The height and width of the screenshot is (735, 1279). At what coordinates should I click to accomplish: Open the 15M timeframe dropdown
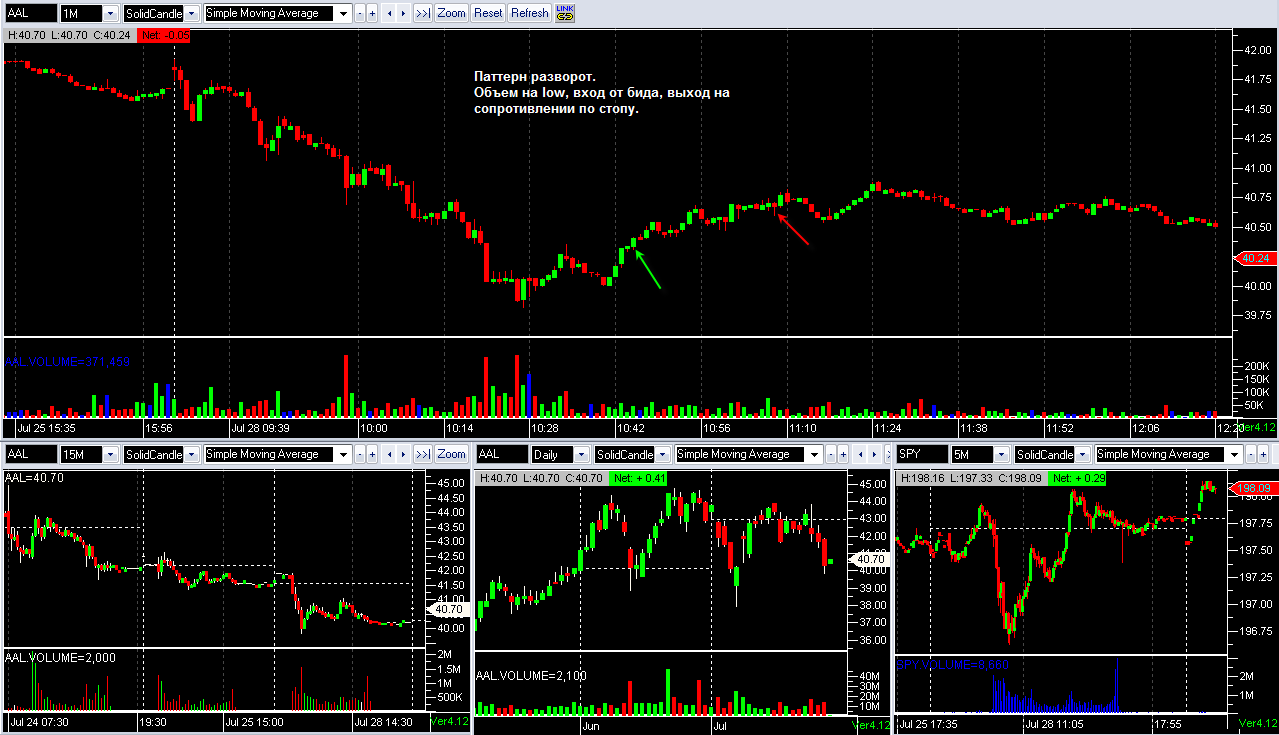pos(110,454)
